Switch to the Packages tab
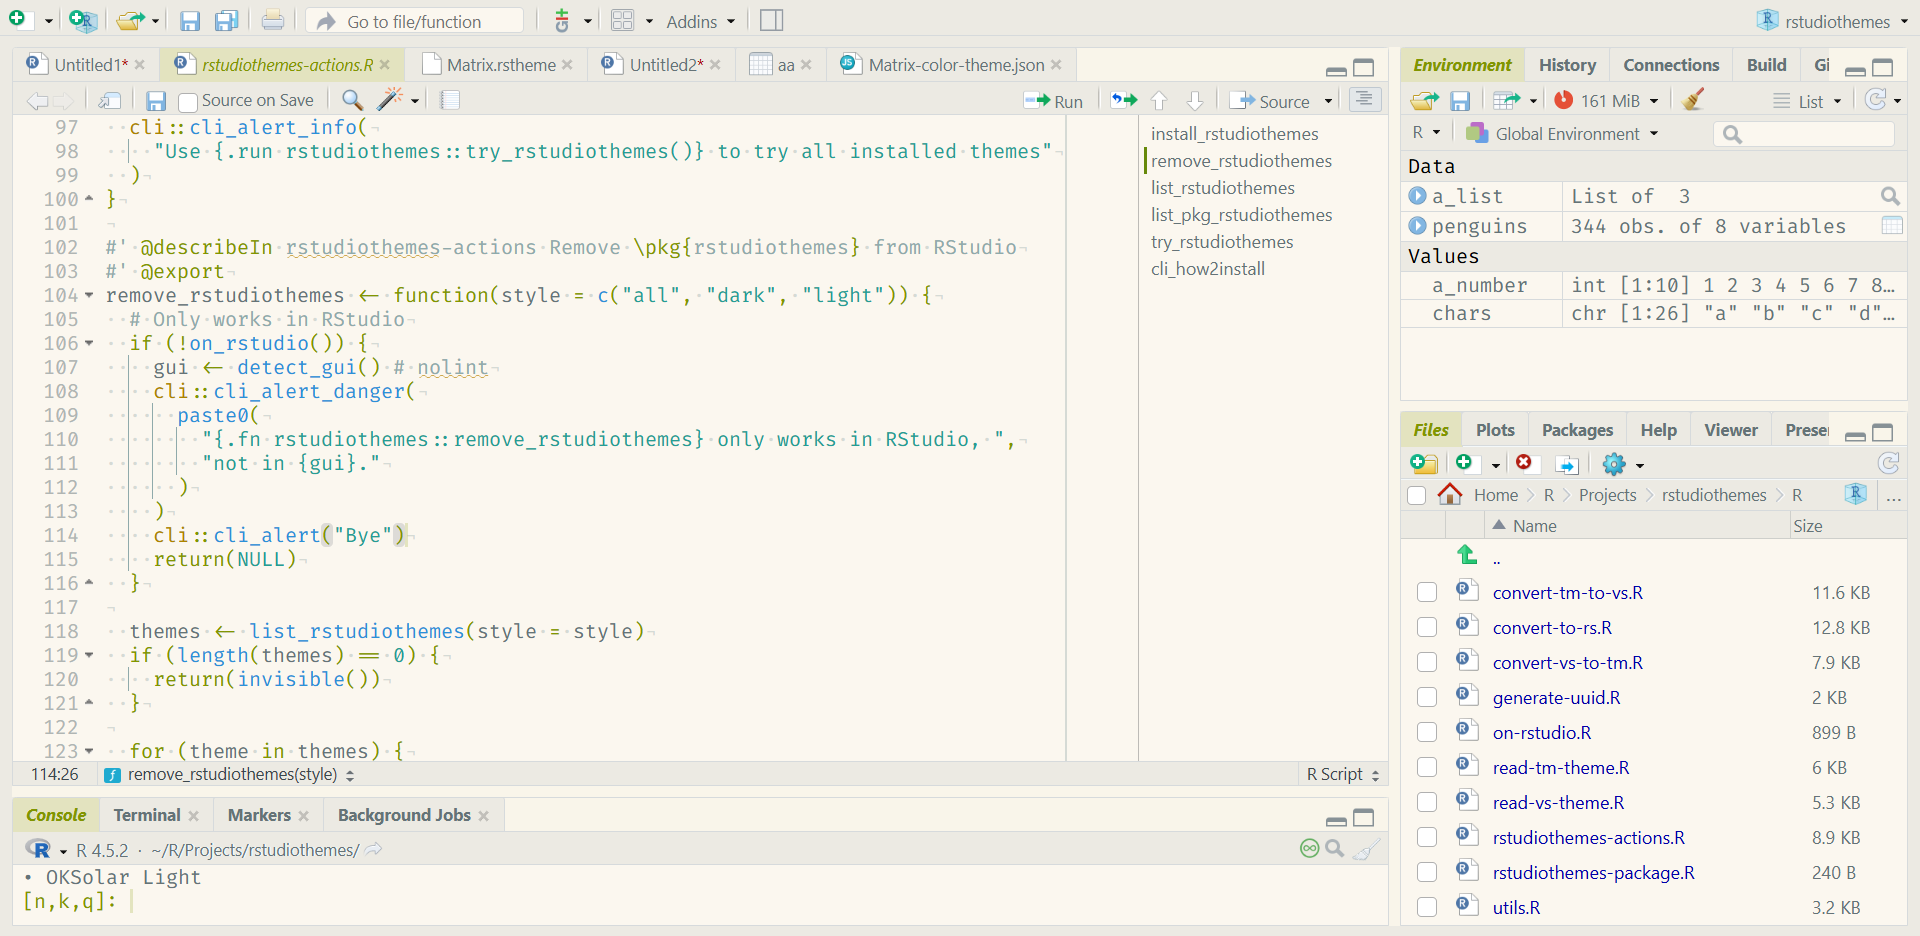1920x936 pixels. [x=1577, y=430]
